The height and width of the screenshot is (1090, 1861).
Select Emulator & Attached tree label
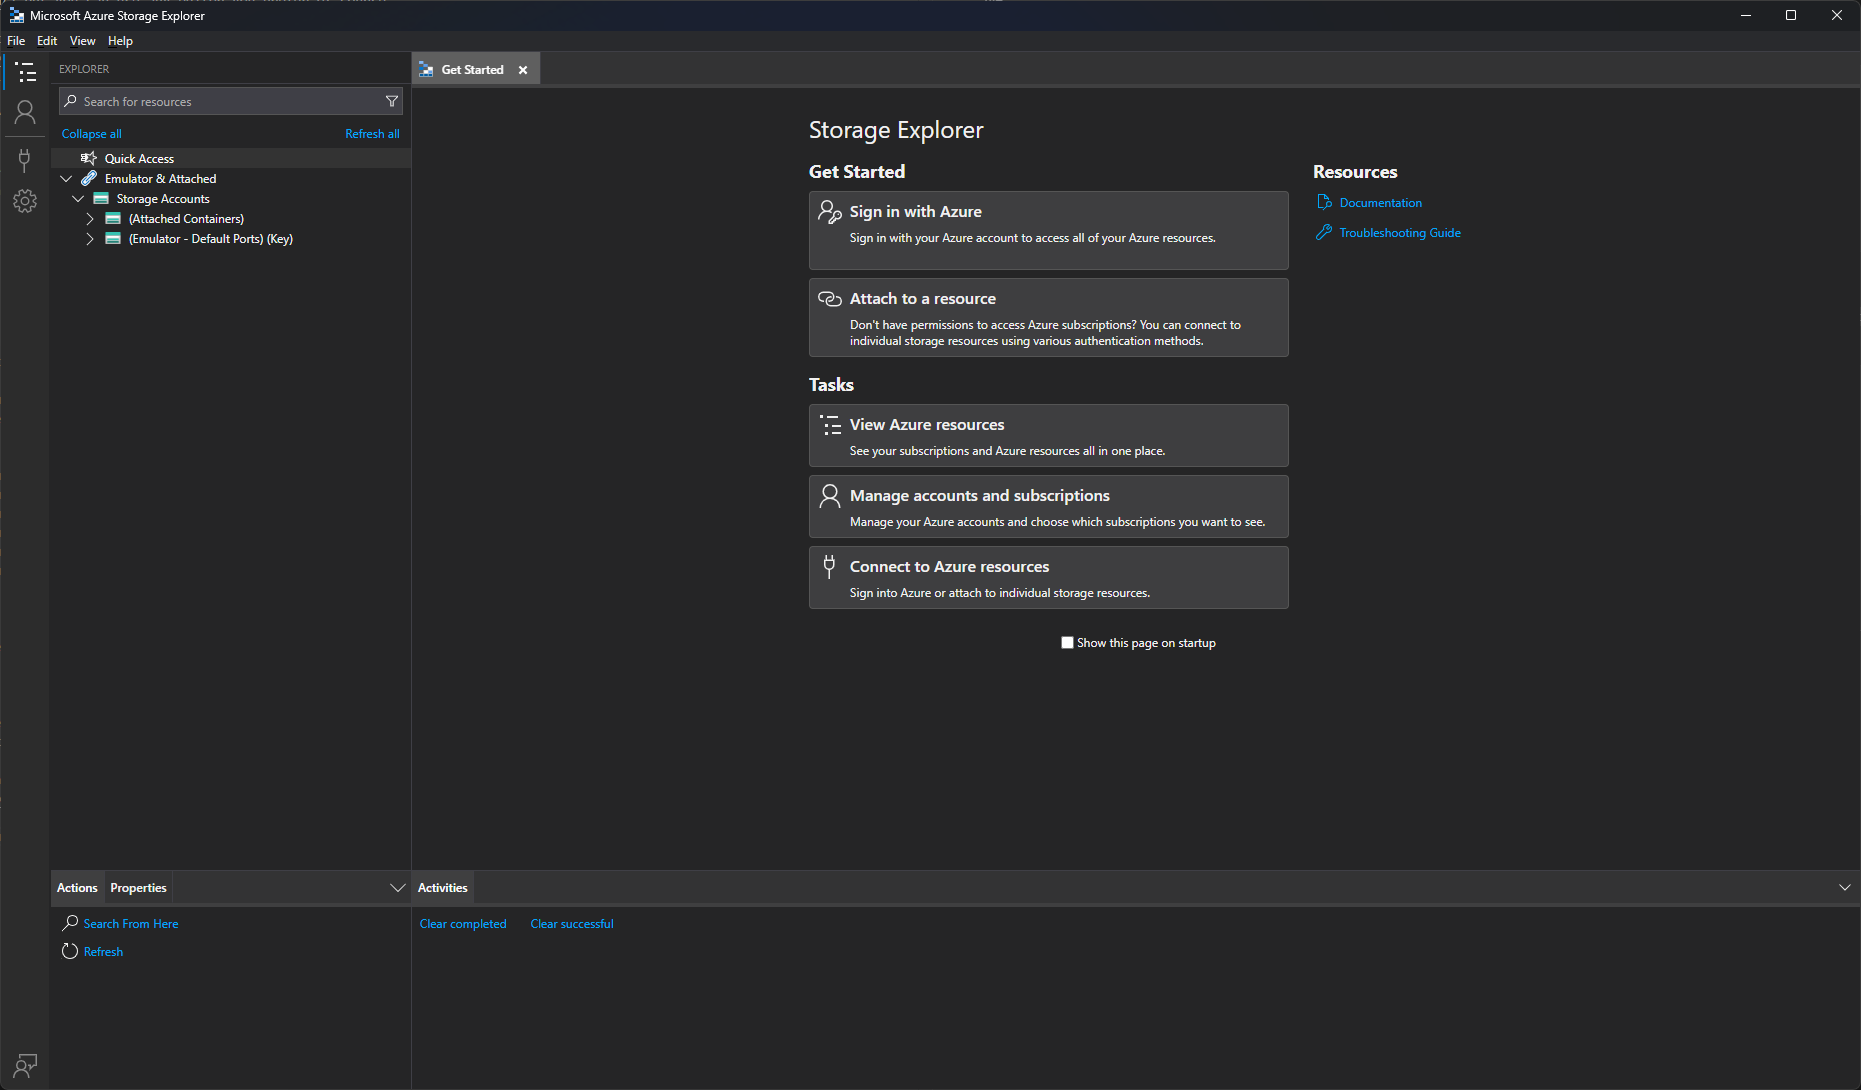[x=160, y=179]
